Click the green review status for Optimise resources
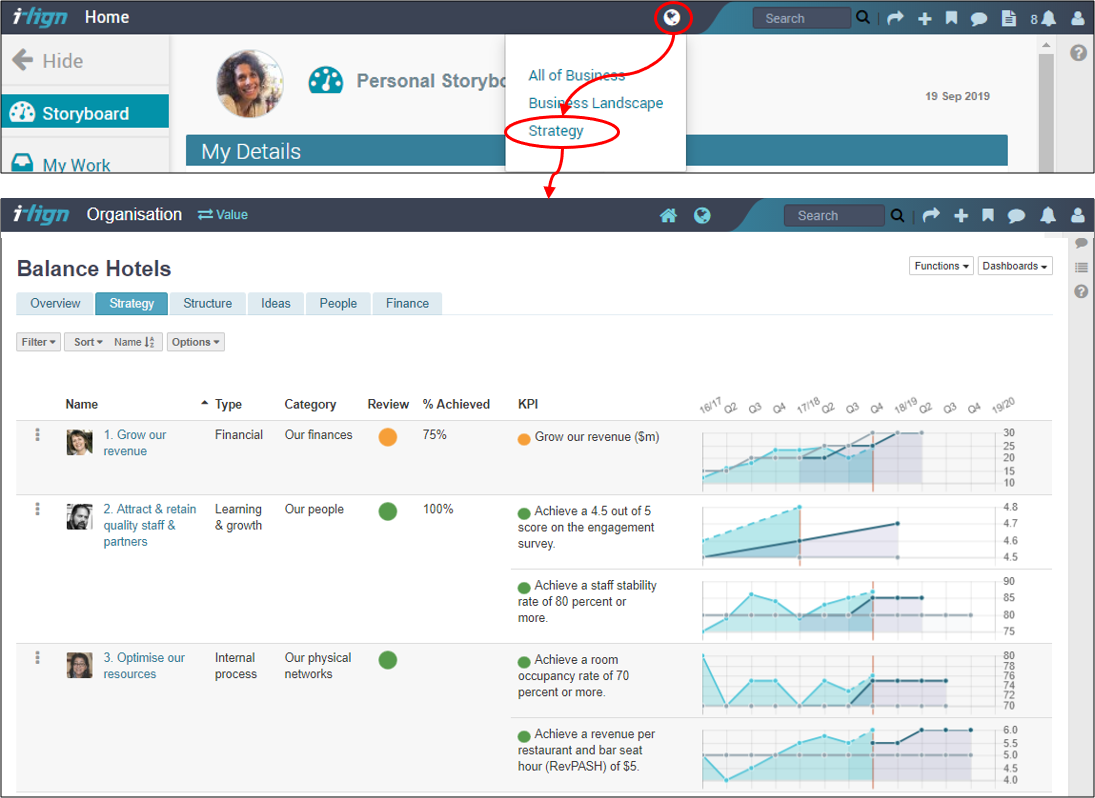 [x=388, y=660]
